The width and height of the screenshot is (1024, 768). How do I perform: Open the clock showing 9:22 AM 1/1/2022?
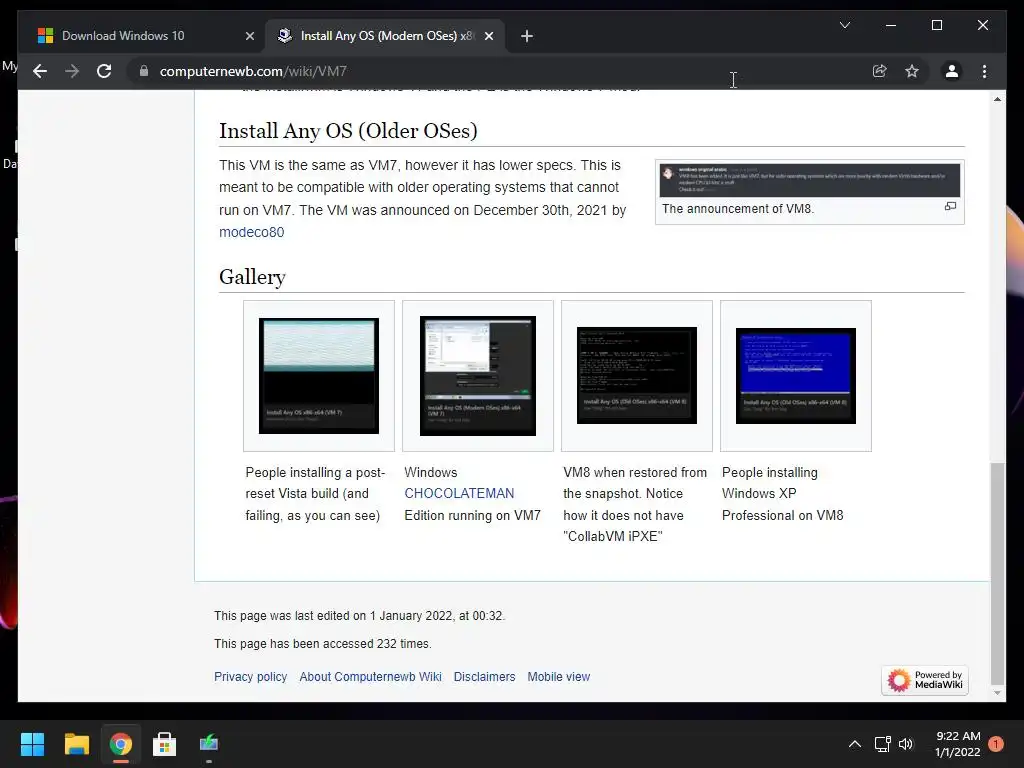click(x=957, y=744)
